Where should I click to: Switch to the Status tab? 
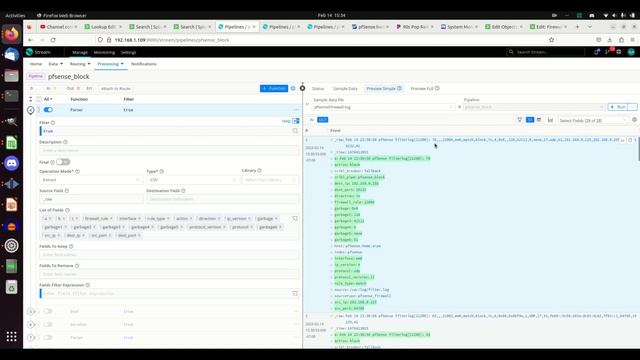click(x=318, y=89)
